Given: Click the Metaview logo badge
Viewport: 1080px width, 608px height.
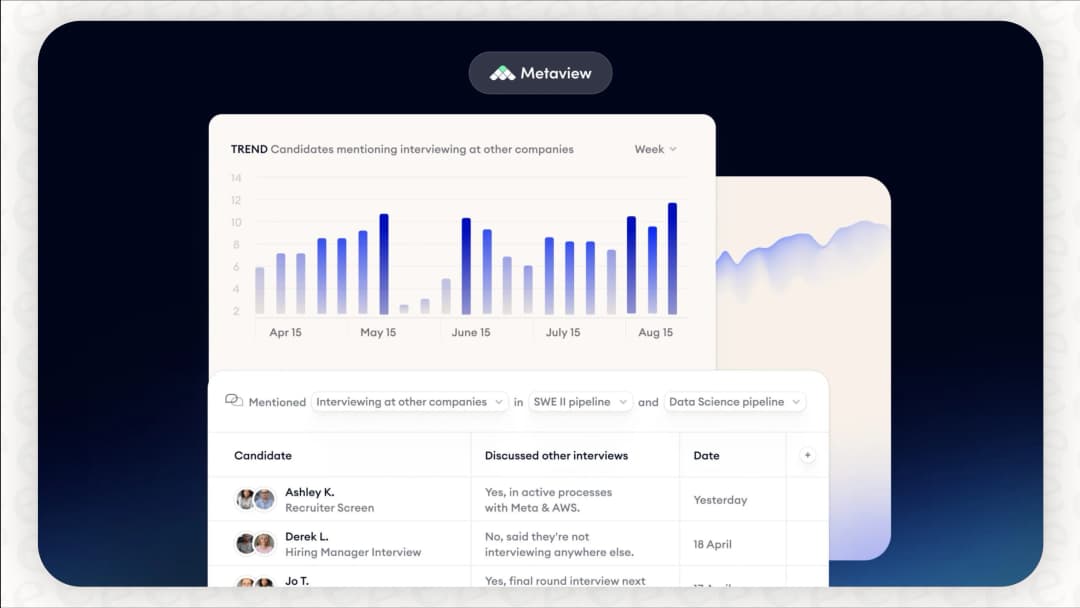Looking at the screenshot, I should pos(540,73).
